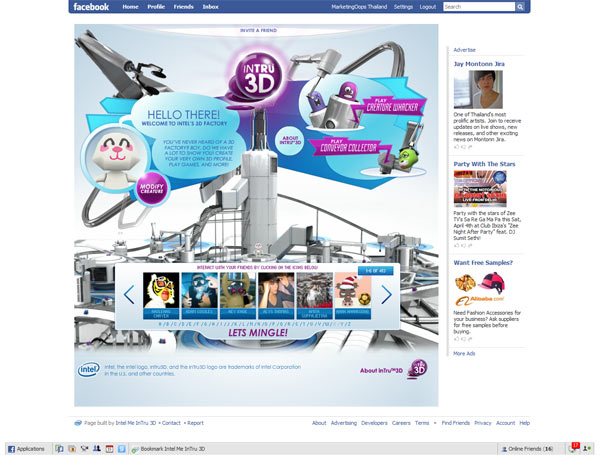Screen dimensions: 600x455
Task: Click the page icon before Page built by
Action: (78, 423)
